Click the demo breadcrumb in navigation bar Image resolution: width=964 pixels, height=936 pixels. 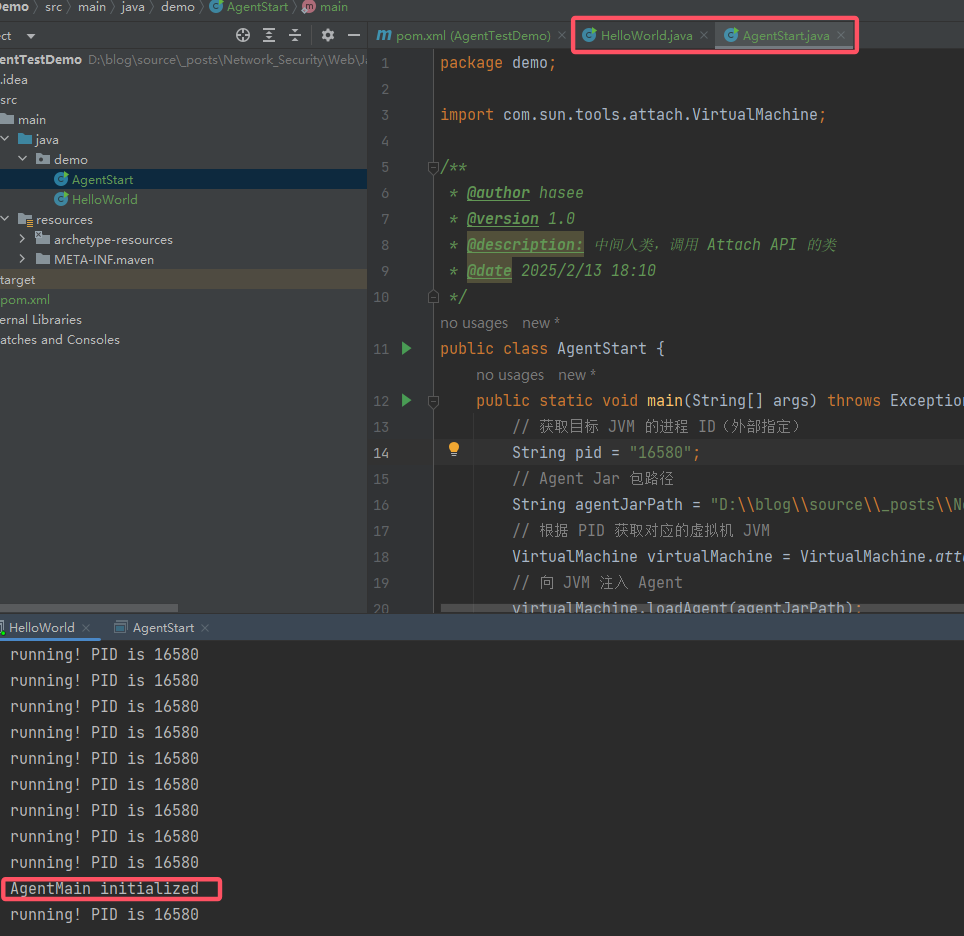178,7
